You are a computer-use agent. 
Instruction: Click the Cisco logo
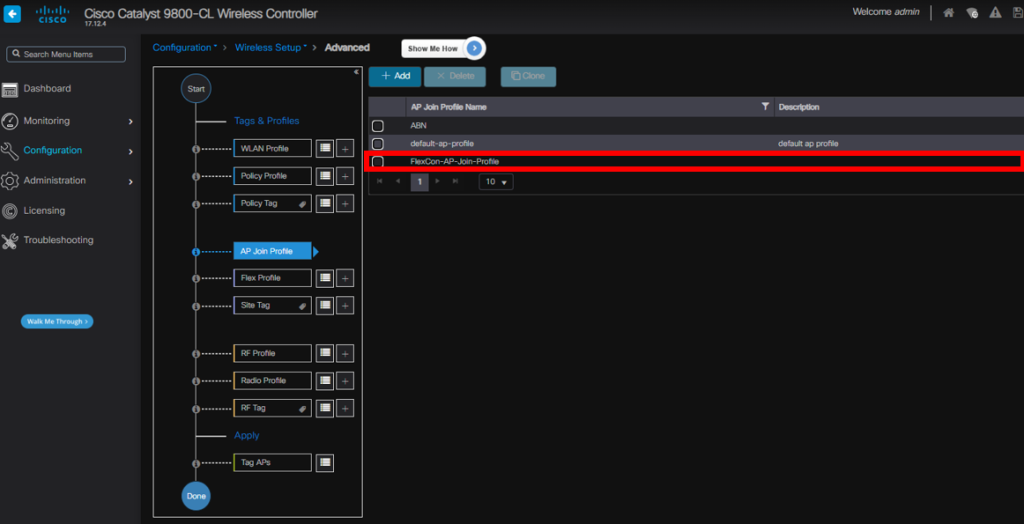click(52, 14)
